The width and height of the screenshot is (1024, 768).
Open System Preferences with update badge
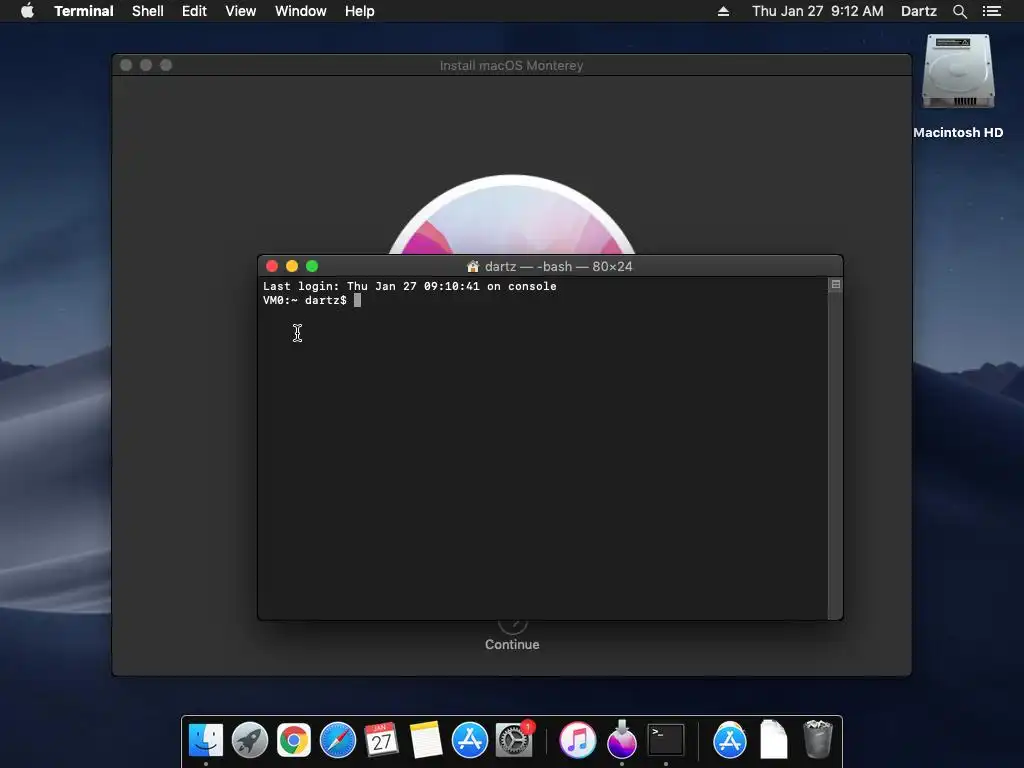[515, 740]
